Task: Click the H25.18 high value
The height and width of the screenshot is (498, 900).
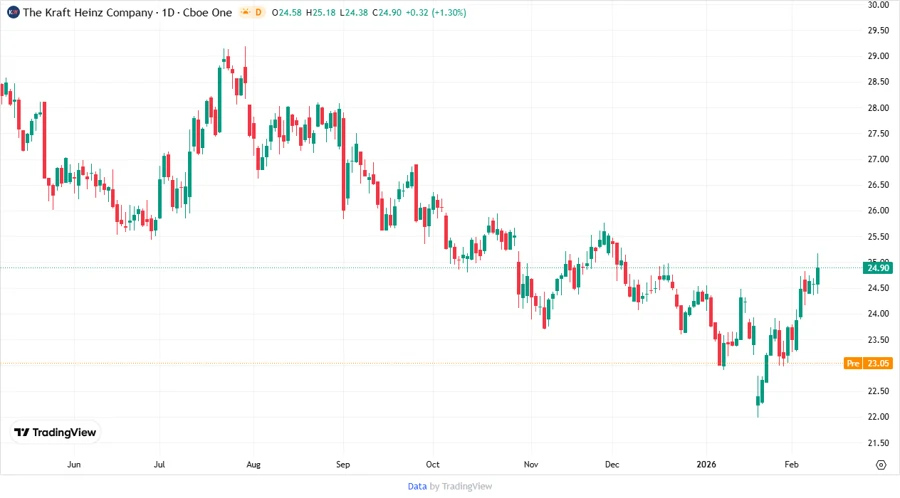Action: [x=320, y=12]
